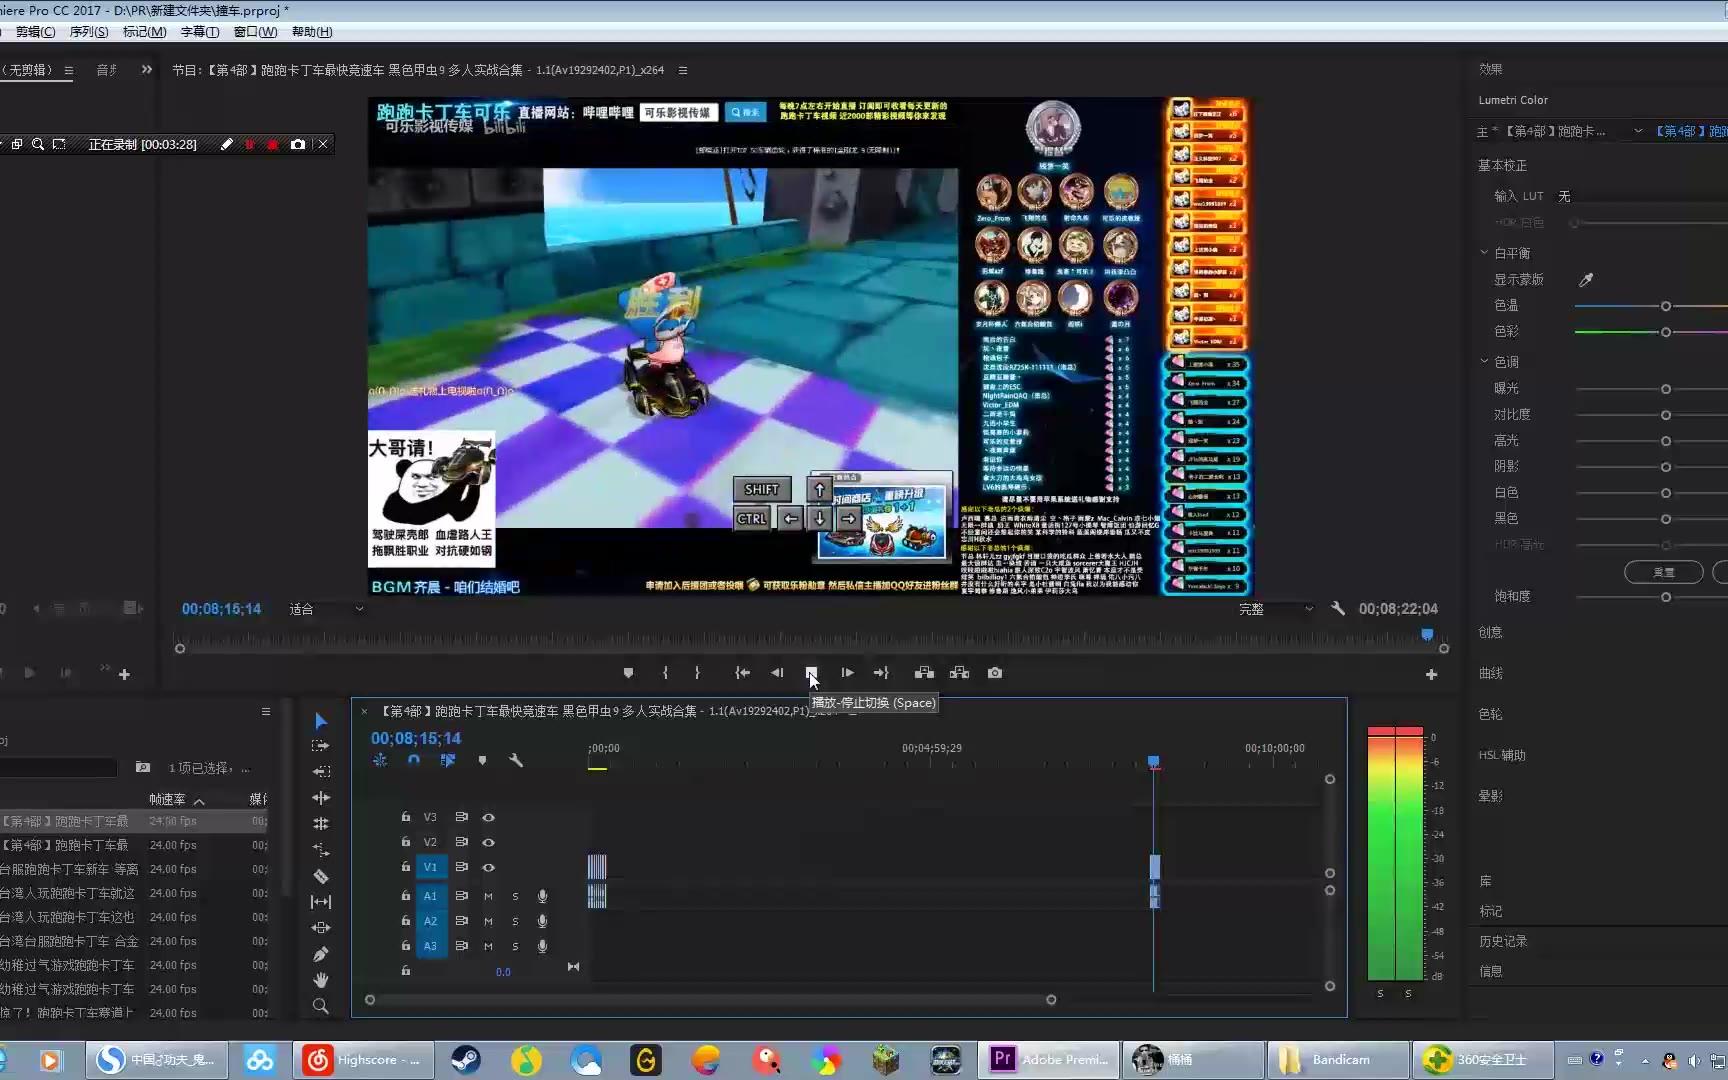Open Program Monitor panel menu

[x=683, y=70]
